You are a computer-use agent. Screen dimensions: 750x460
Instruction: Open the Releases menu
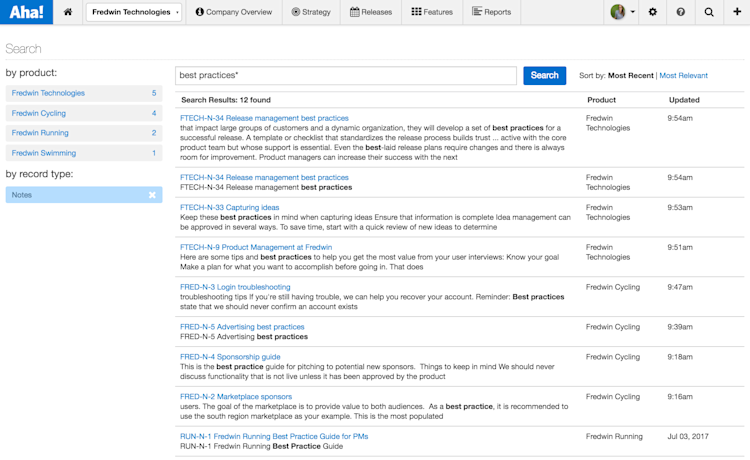click(x=371, y=12)
